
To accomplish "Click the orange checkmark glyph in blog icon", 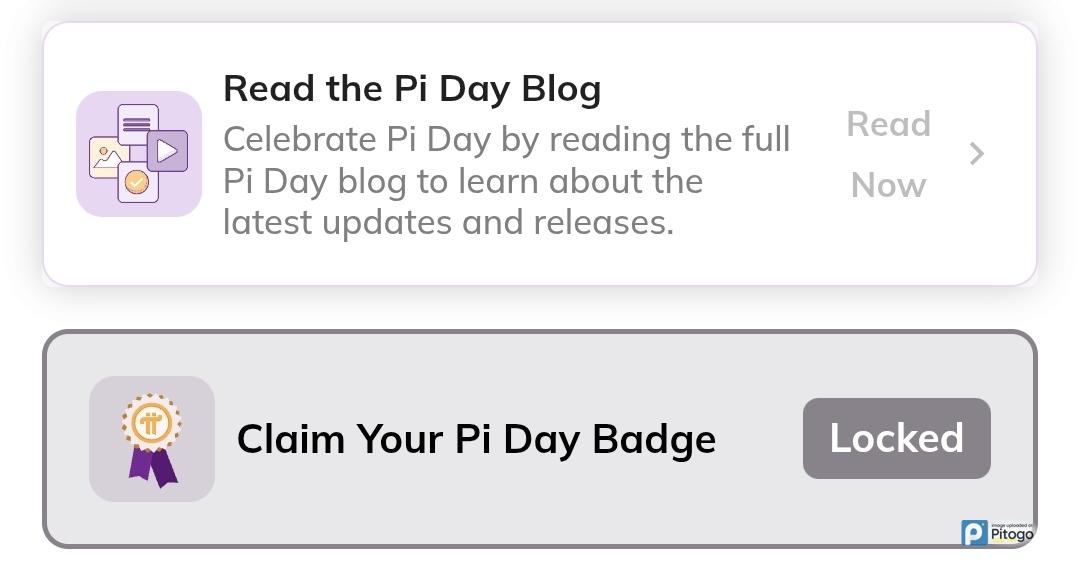I will tap(137, 183).
